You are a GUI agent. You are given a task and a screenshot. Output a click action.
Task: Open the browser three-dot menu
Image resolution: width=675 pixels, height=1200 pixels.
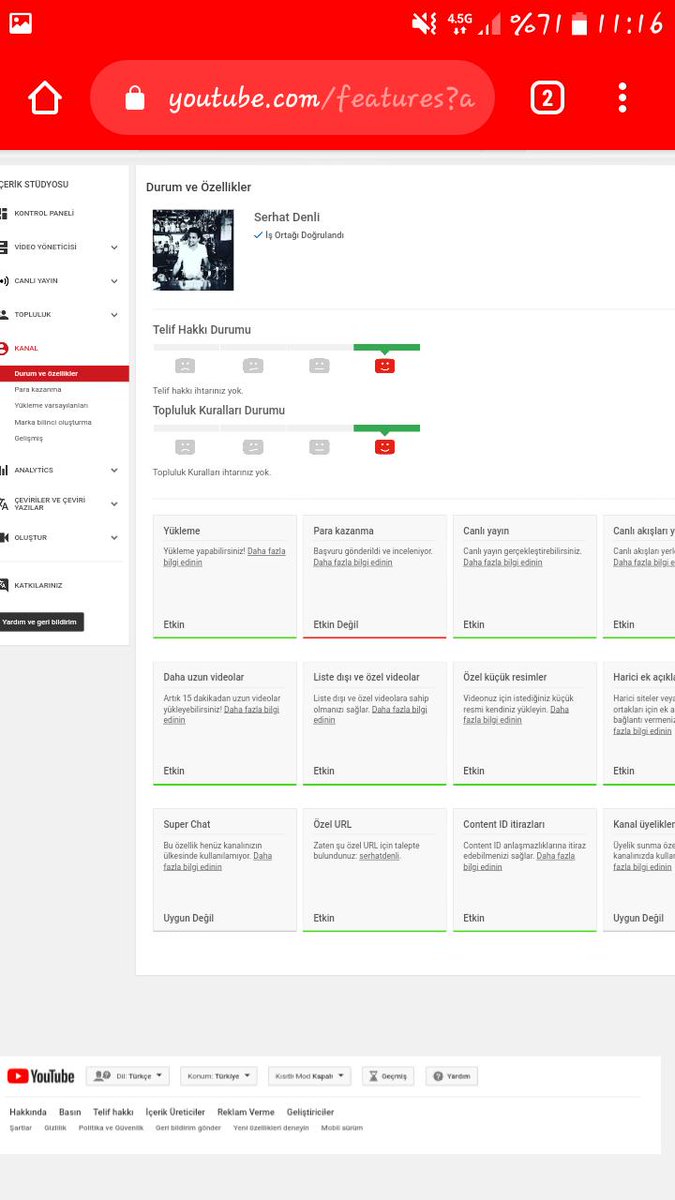pos(622,98)
